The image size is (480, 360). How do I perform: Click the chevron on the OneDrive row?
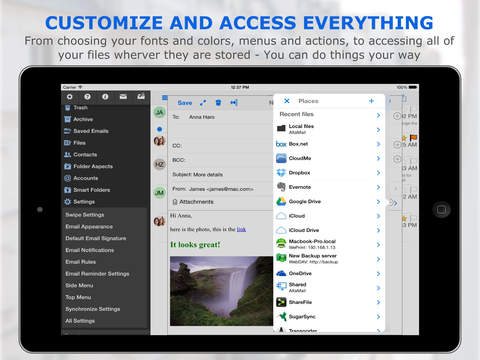[x=378, y=273]
